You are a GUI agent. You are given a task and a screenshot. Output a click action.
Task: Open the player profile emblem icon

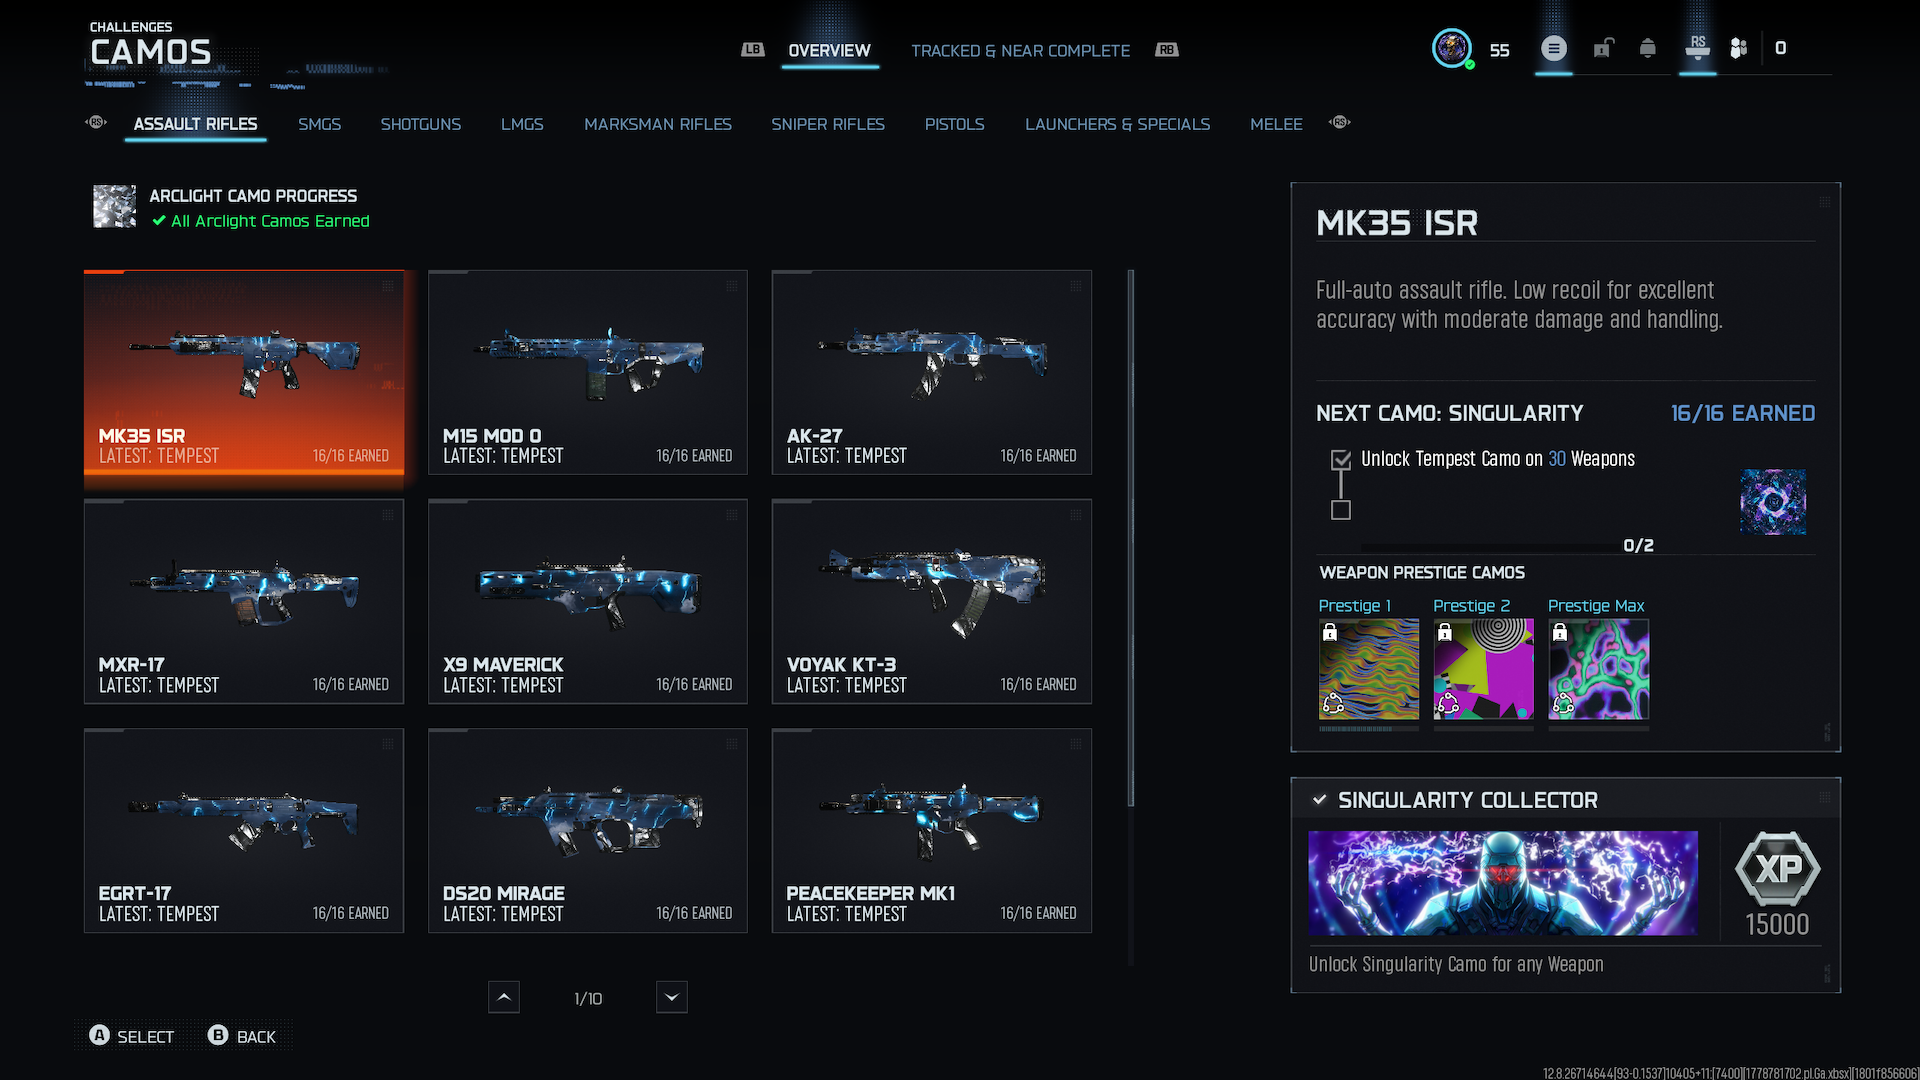coord(1451,48)
